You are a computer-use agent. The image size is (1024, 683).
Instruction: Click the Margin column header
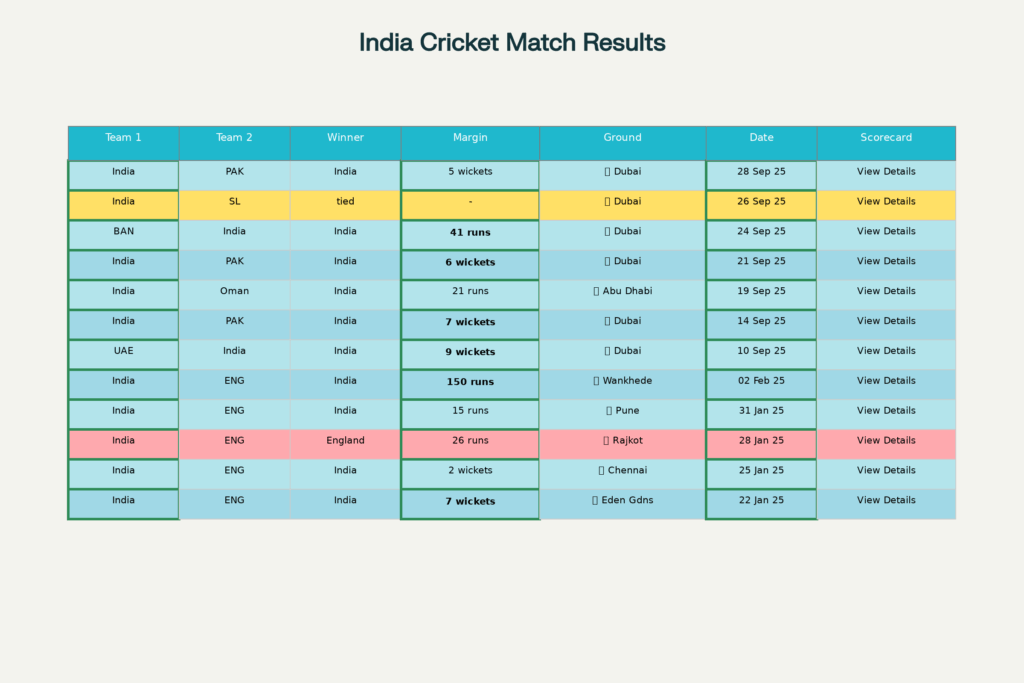[x=470, y=138]
